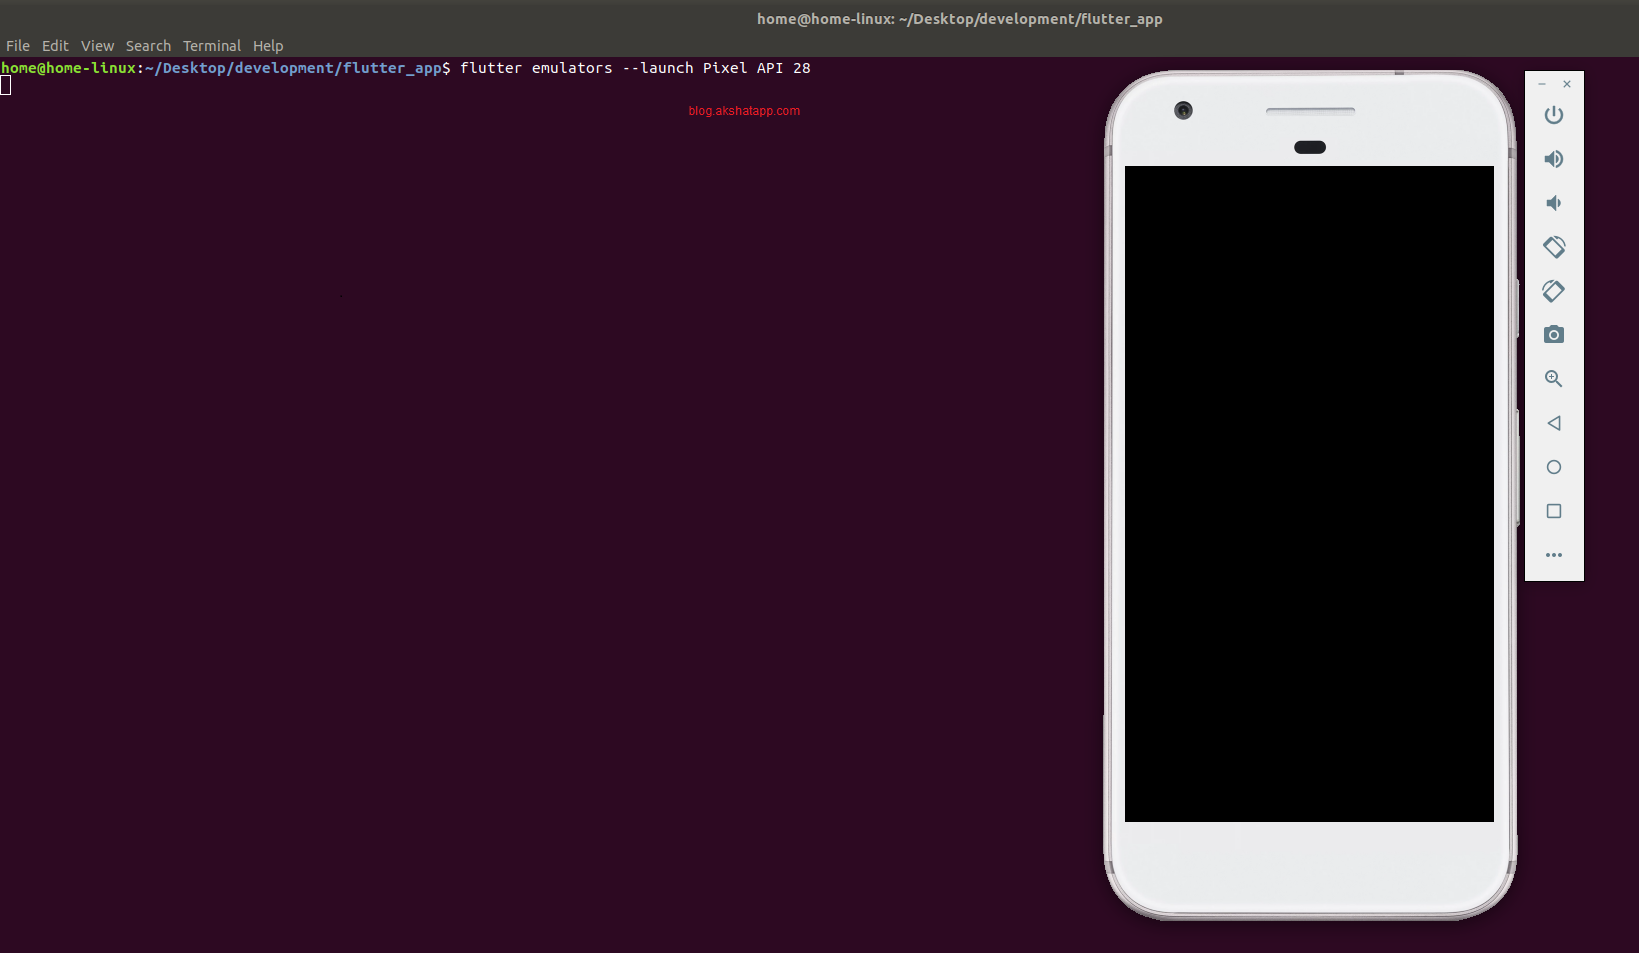Open the Search menu
Viewport: 1639px width, 953px height.
tap(148, 45)
